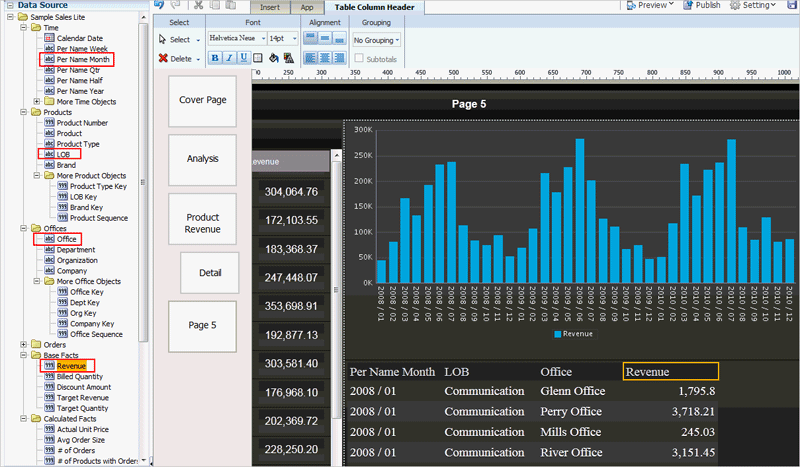
Task: Expand the Orders folder
Action: click(24, 345)
